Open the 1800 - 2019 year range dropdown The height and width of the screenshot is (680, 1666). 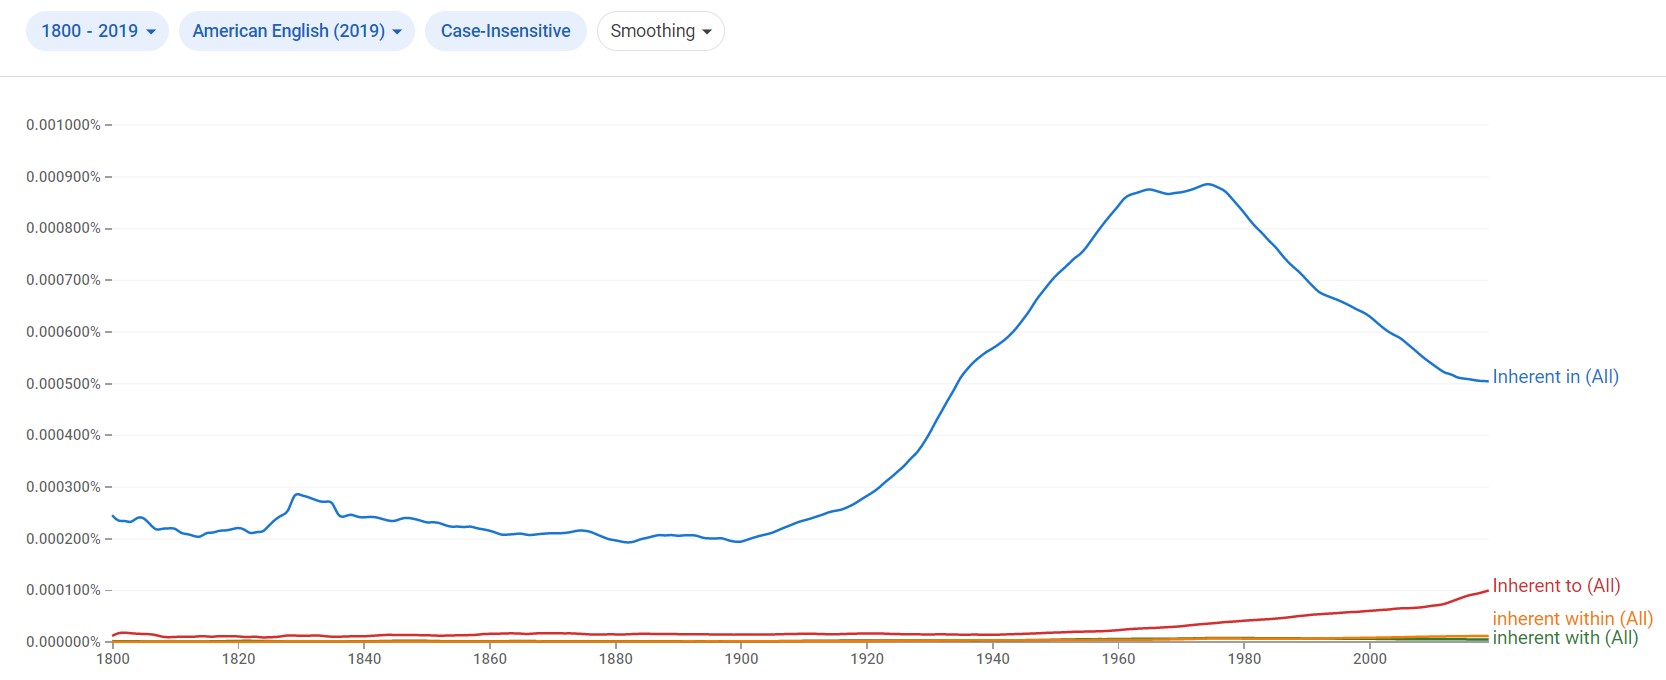(97, 31)
